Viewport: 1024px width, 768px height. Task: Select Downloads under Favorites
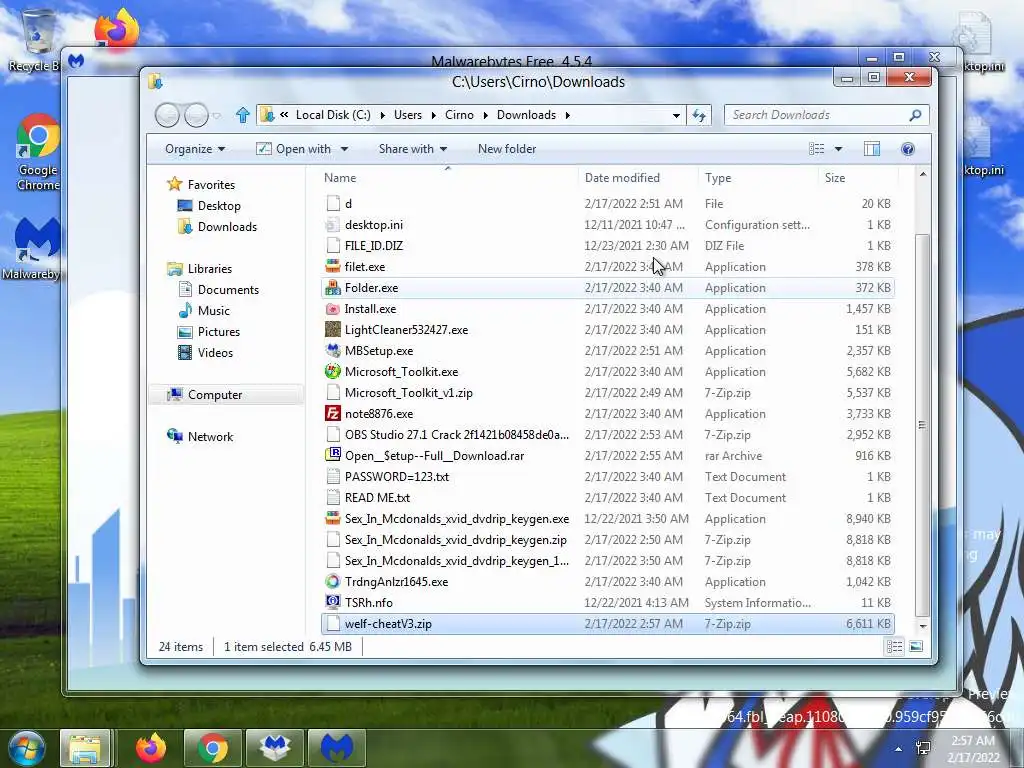227,227
